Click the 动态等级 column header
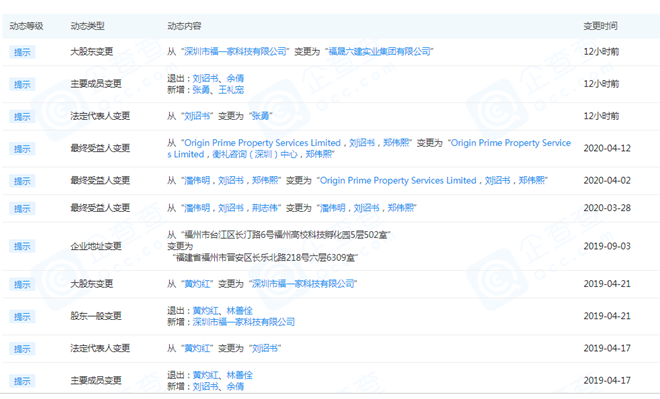Screen dimensions: 660x399 tap(26, 26)
